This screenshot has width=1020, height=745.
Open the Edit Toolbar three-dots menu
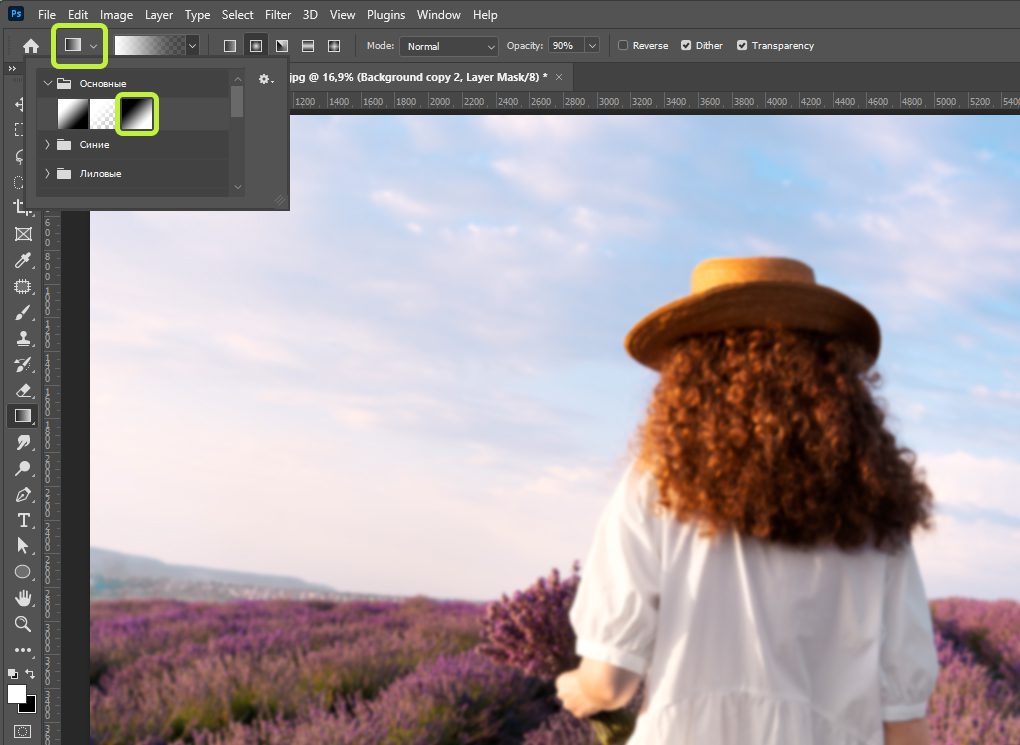coord(23,649)
